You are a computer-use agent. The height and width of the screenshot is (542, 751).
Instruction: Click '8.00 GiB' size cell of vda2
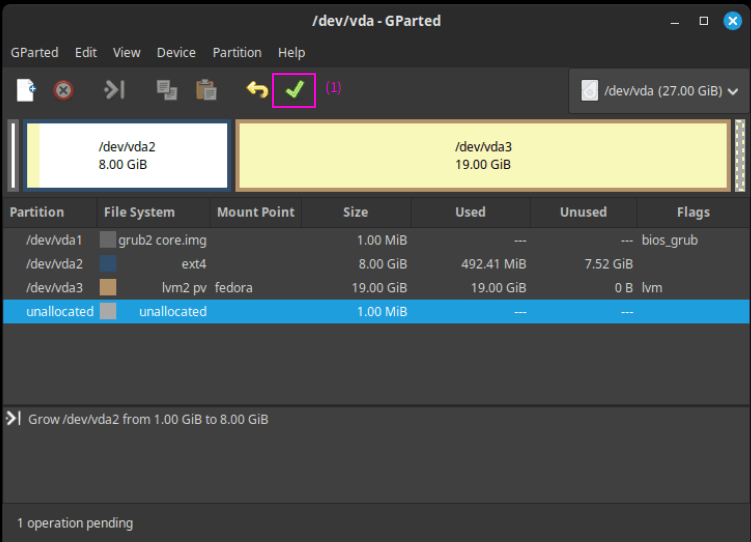pos(383,264)
